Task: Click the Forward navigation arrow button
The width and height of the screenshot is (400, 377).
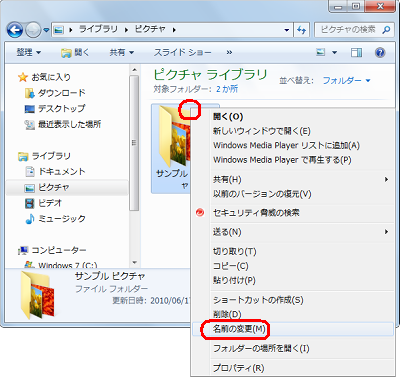Action: (33, 30)
